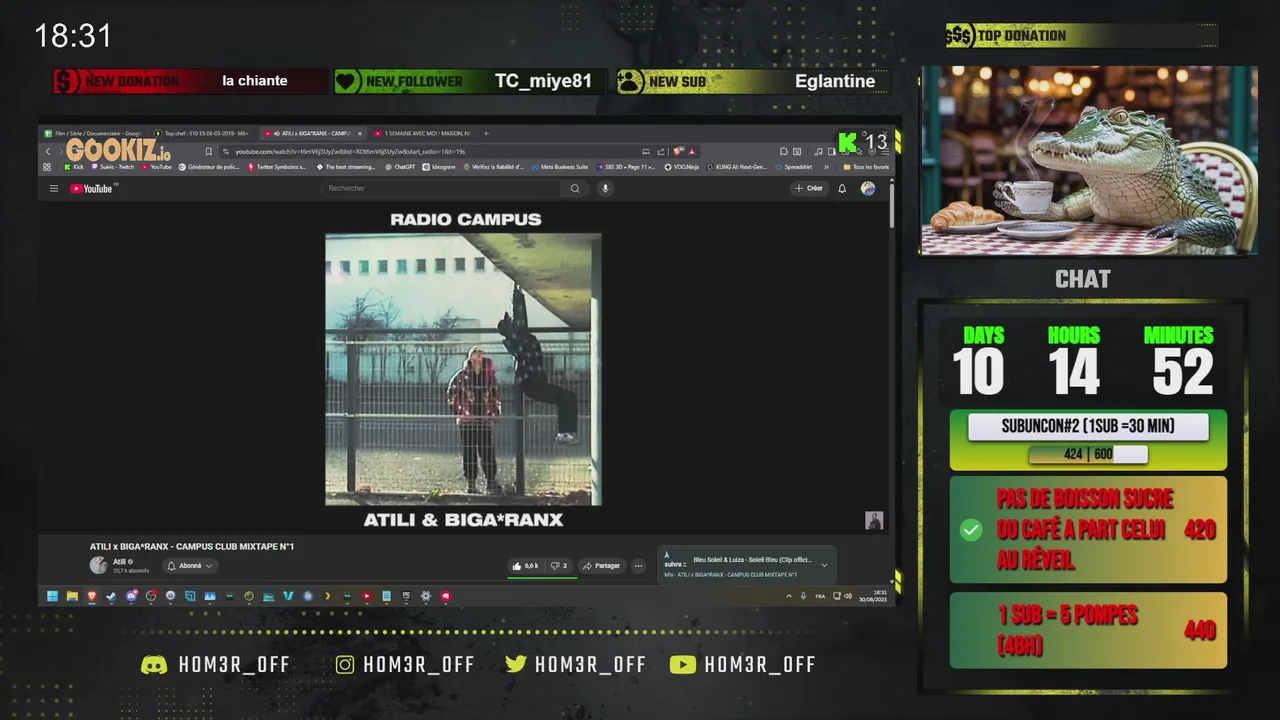Click the Partager share button

coord(601,566)
